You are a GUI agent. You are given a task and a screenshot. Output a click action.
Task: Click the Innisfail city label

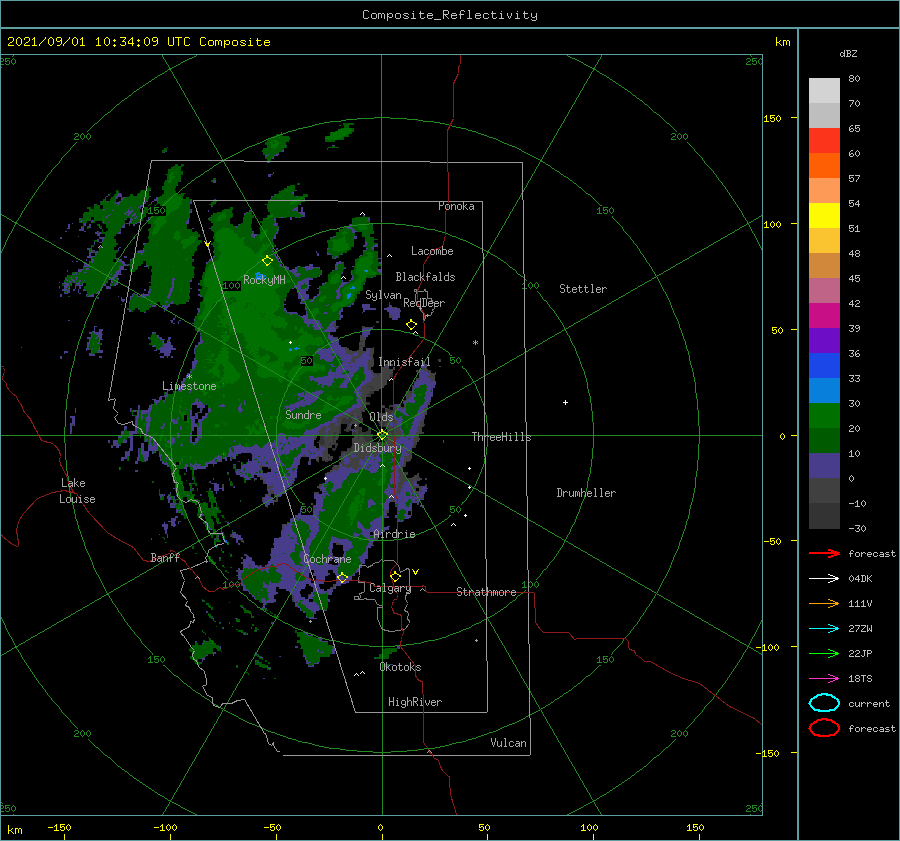point(404,362)
